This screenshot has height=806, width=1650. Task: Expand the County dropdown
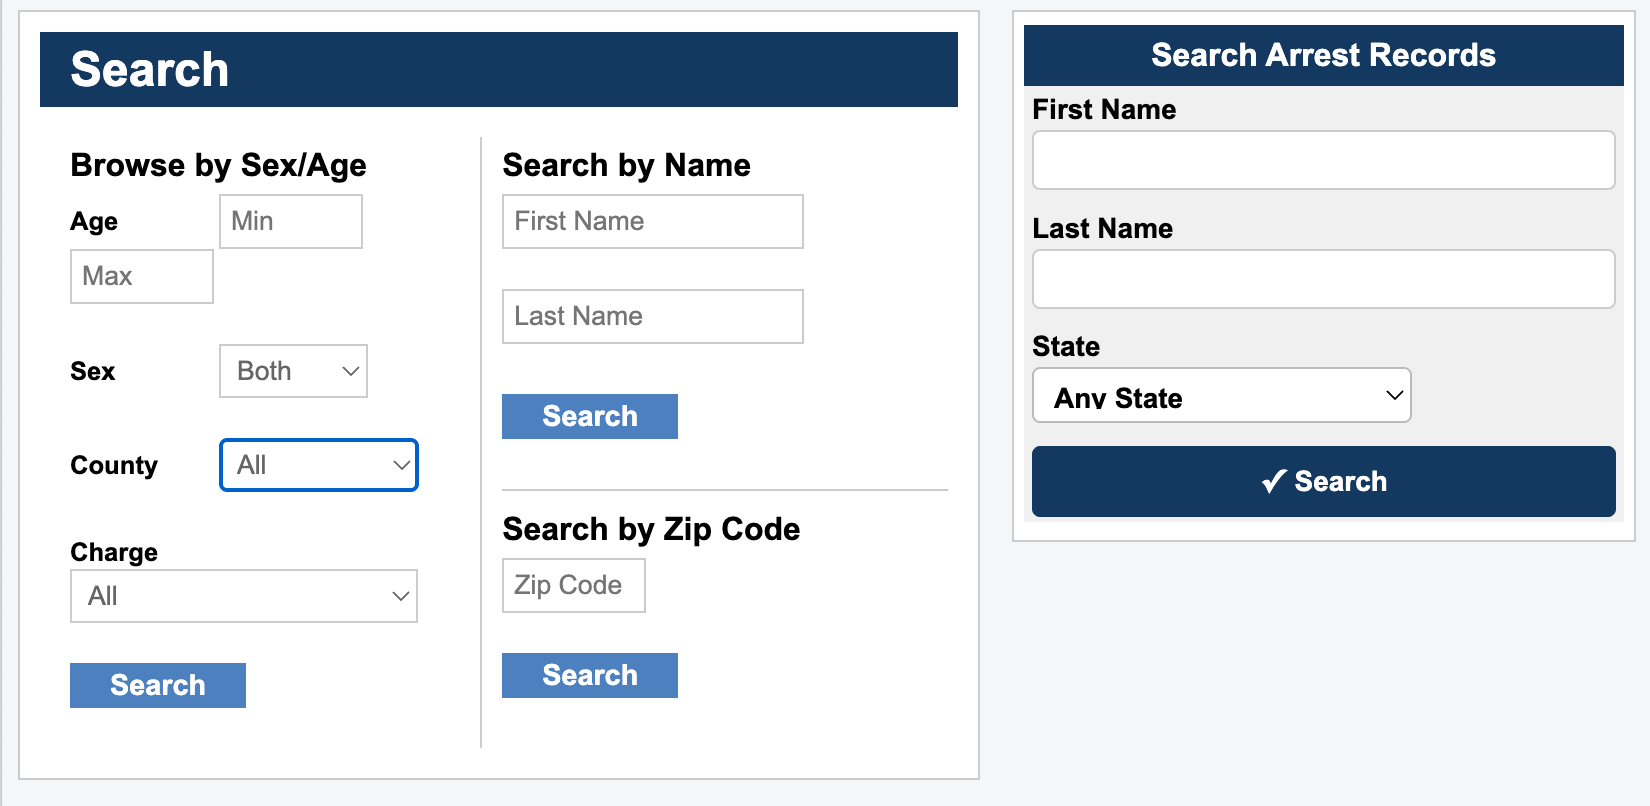pyautogui.click(x=318, y=465)
